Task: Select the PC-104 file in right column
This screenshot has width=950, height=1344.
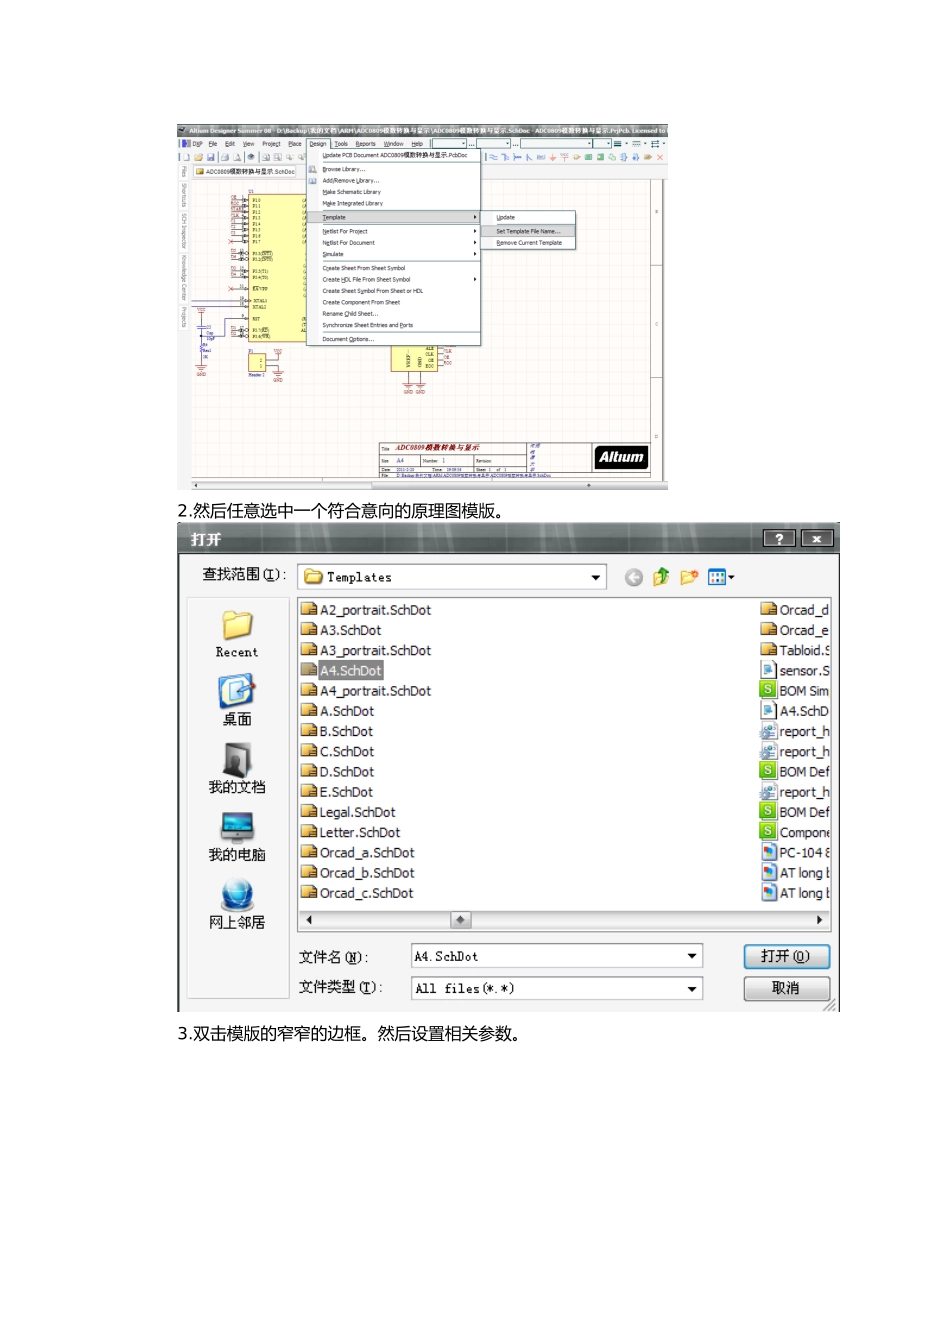Action: click(795, 853)
